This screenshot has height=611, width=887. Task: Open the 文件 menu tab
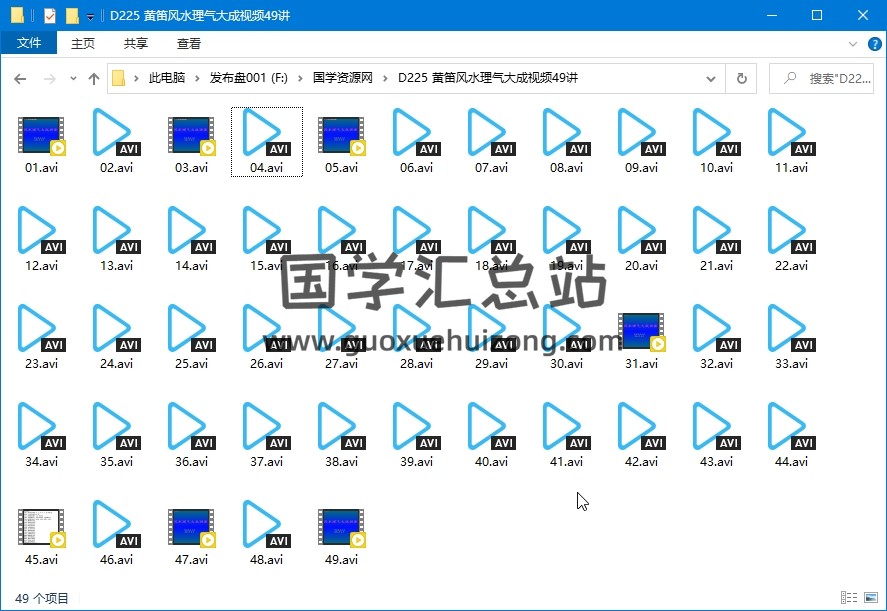(x=29, y=43)
